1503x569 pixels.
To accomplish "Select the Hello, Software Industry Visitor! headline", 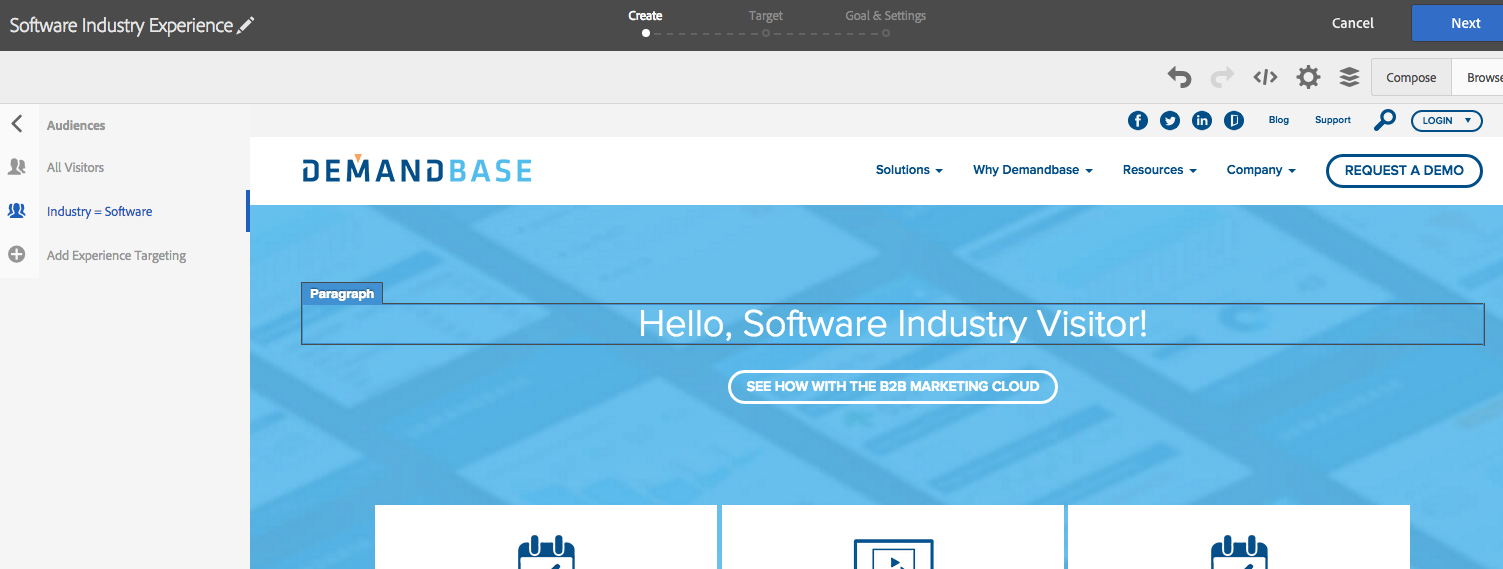I will tap(893, 324).
